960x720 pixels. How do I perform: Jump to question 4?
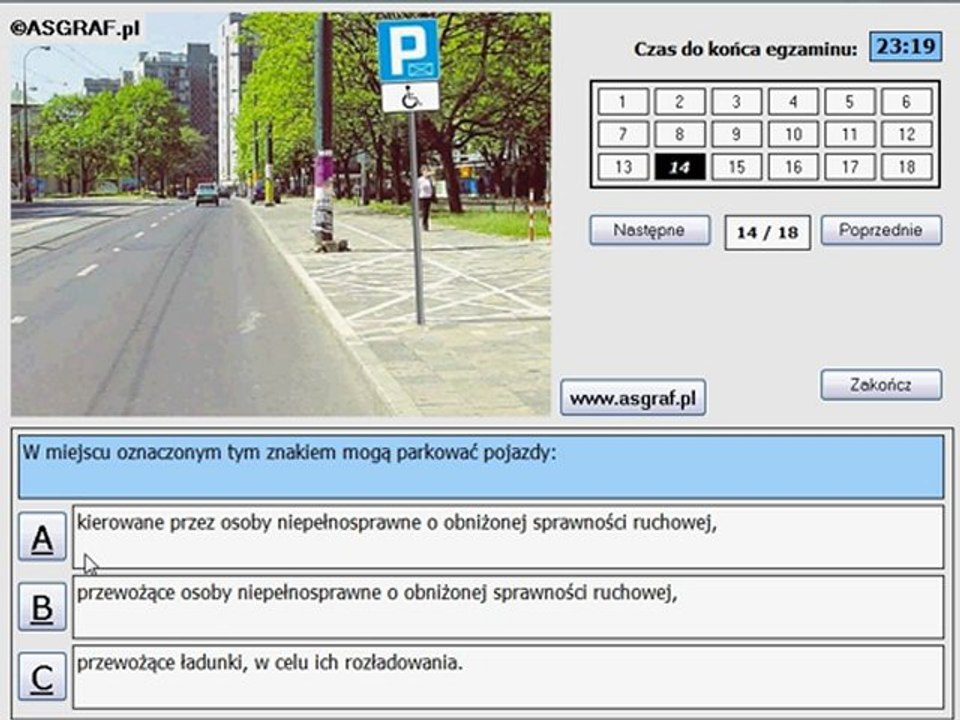click(x=793, y=102)
